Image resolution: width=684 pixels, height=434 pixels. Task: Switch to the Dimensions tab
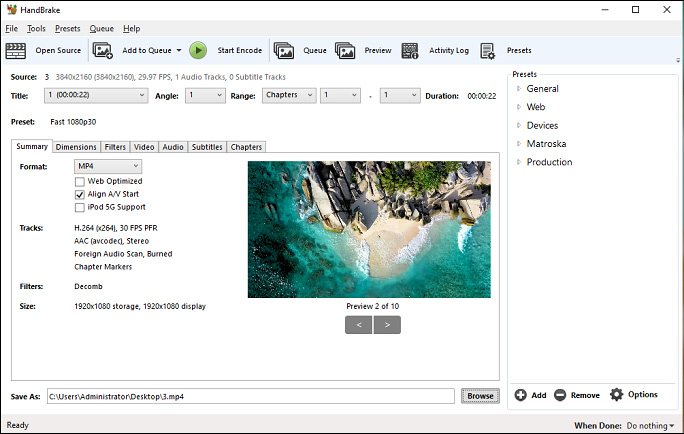coord(76,147)
